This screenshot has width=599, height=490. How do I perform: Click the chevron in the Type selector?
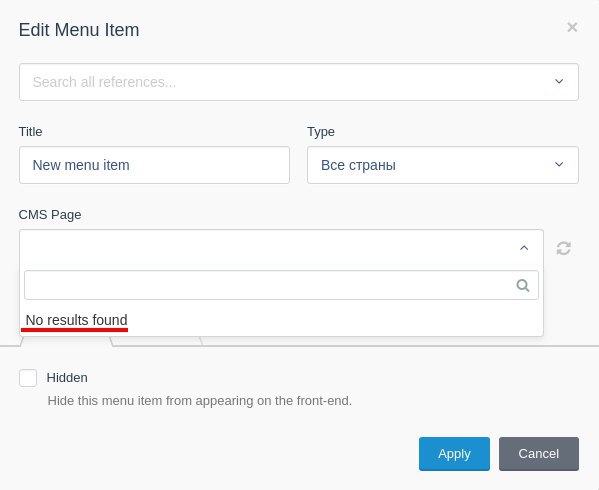[x=559, y=164]
